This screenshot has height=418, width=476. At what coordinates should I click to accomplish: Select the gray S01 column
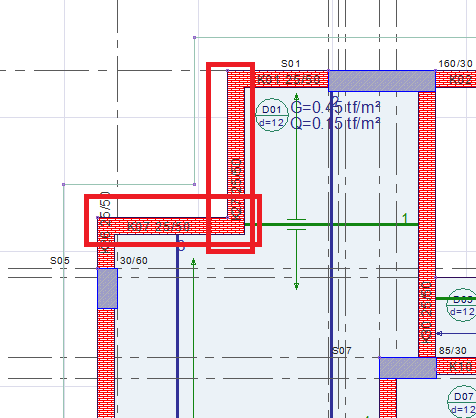(x=382, y=81)
